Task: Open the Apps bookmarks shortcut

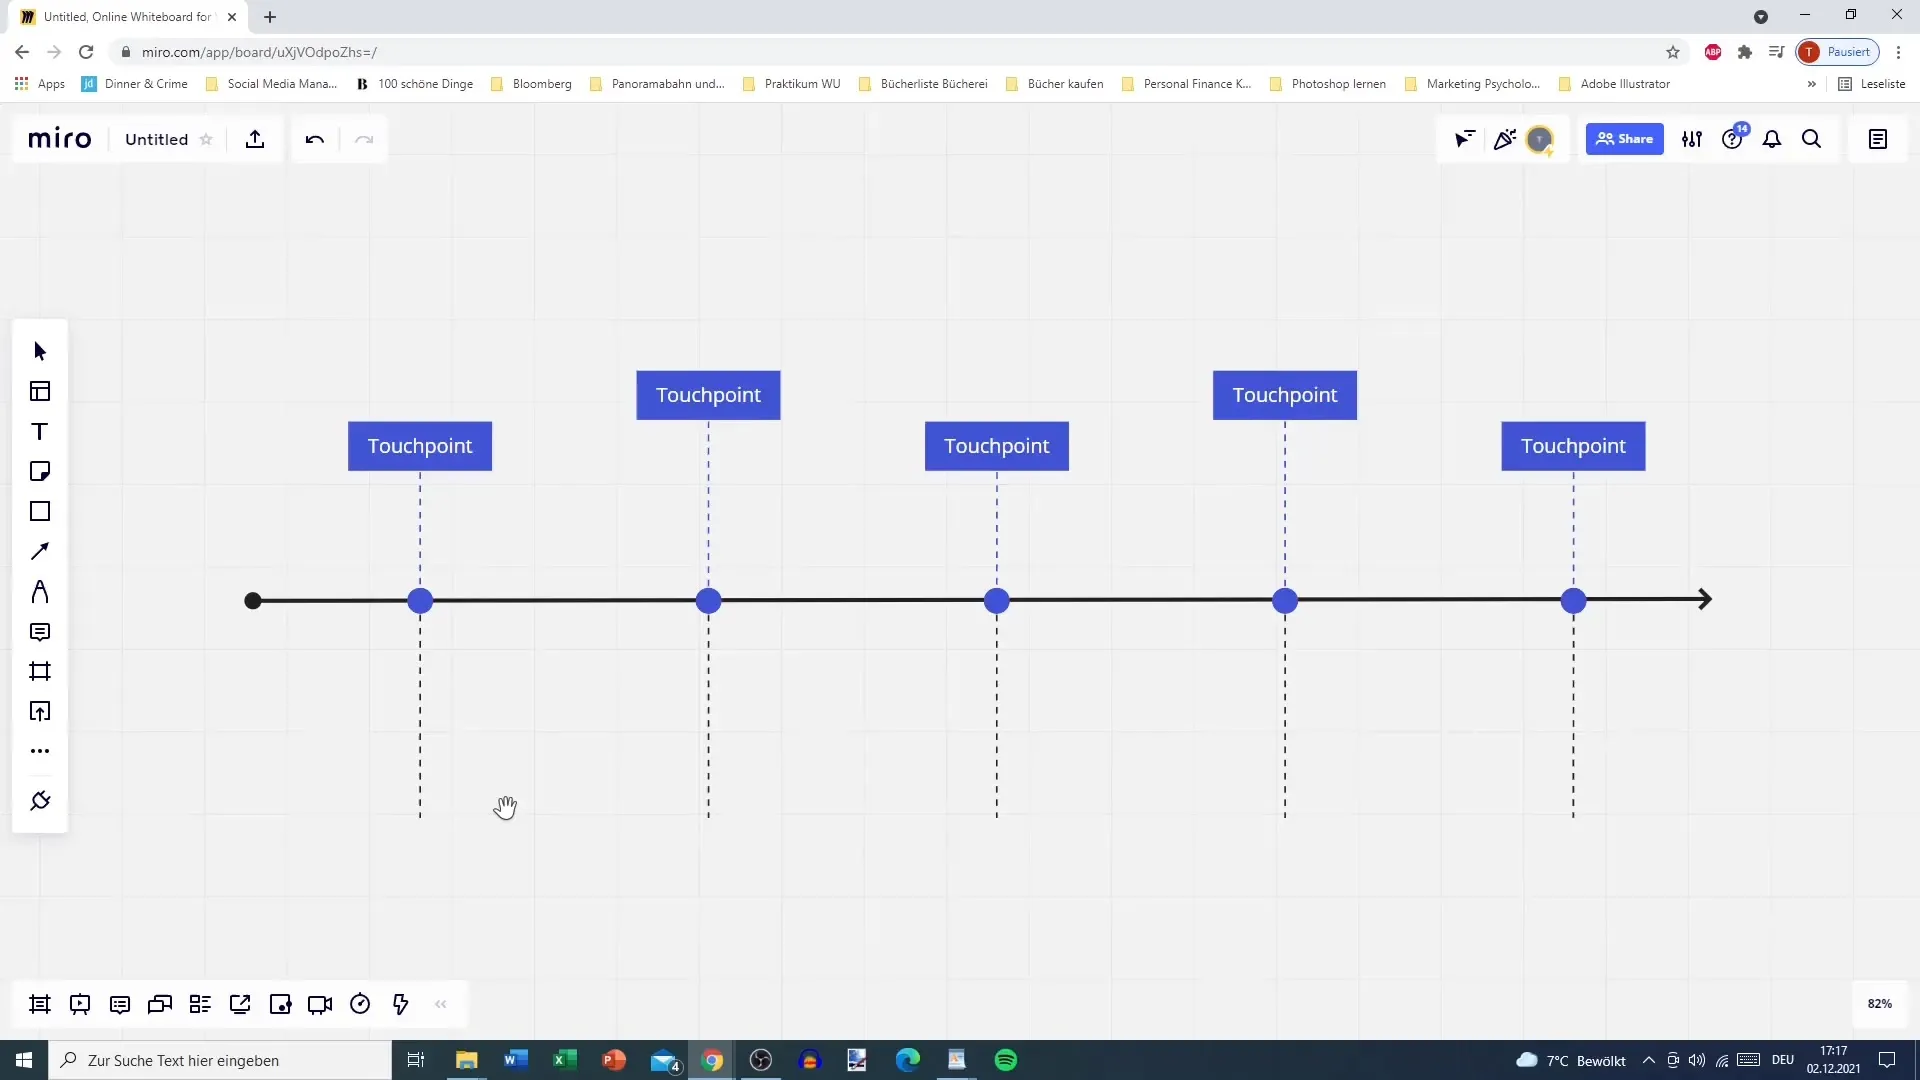Action: click(x=40, y=84)
